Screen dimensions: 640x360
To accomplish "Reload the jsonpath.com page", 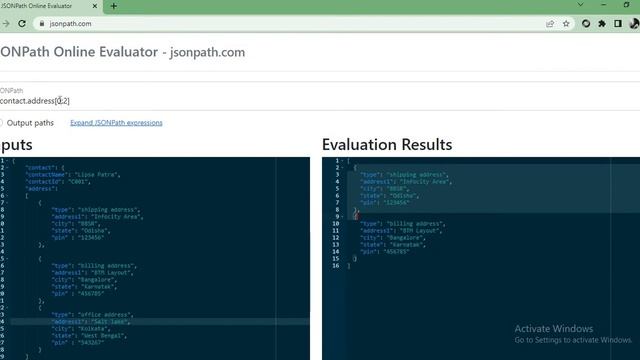I will (22, 24).
